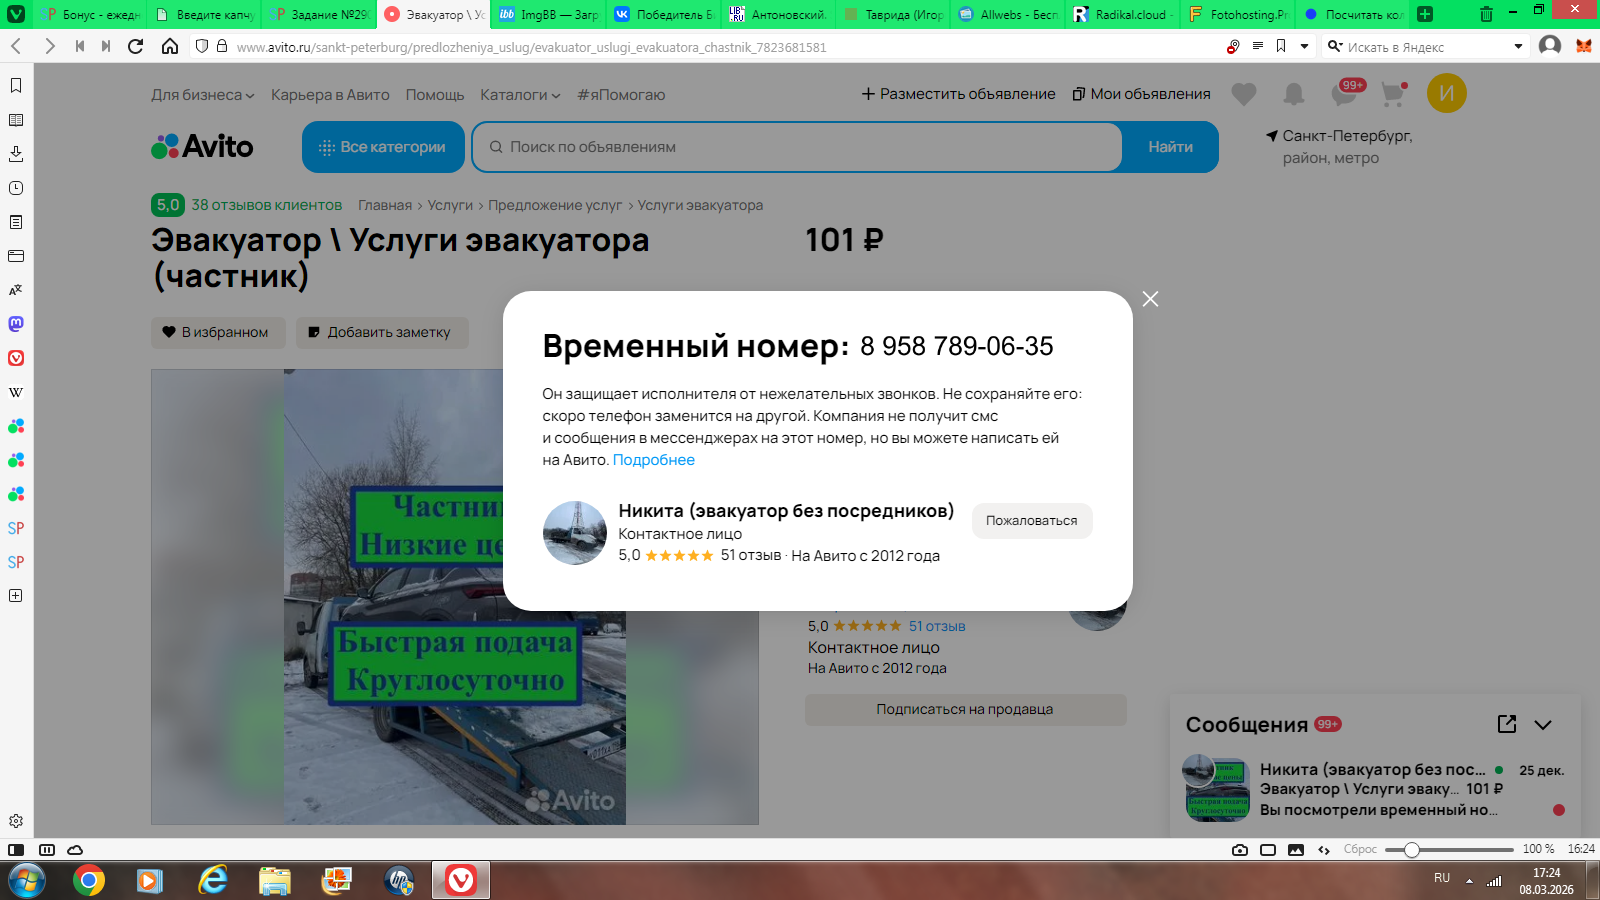The image size is (1600, 900).
Task: Click the Искать в Яндекс search field
Action: point(1424,47)
